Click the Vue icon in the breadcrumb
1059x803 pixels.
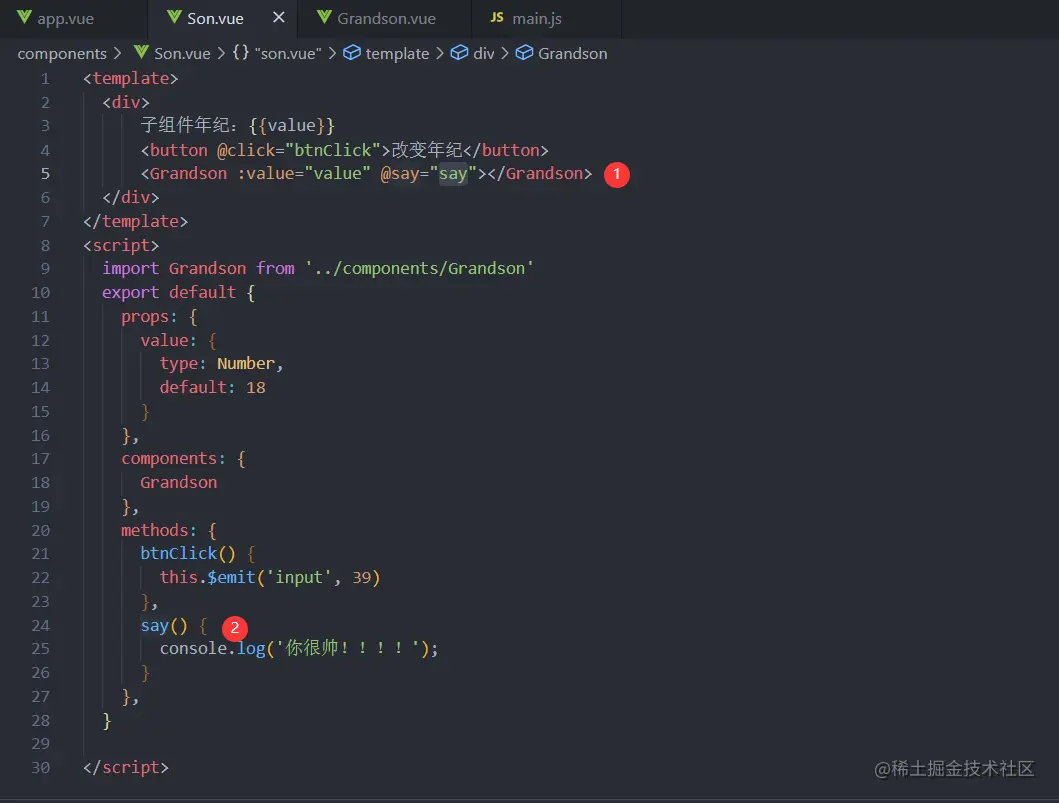pos(141,52)
